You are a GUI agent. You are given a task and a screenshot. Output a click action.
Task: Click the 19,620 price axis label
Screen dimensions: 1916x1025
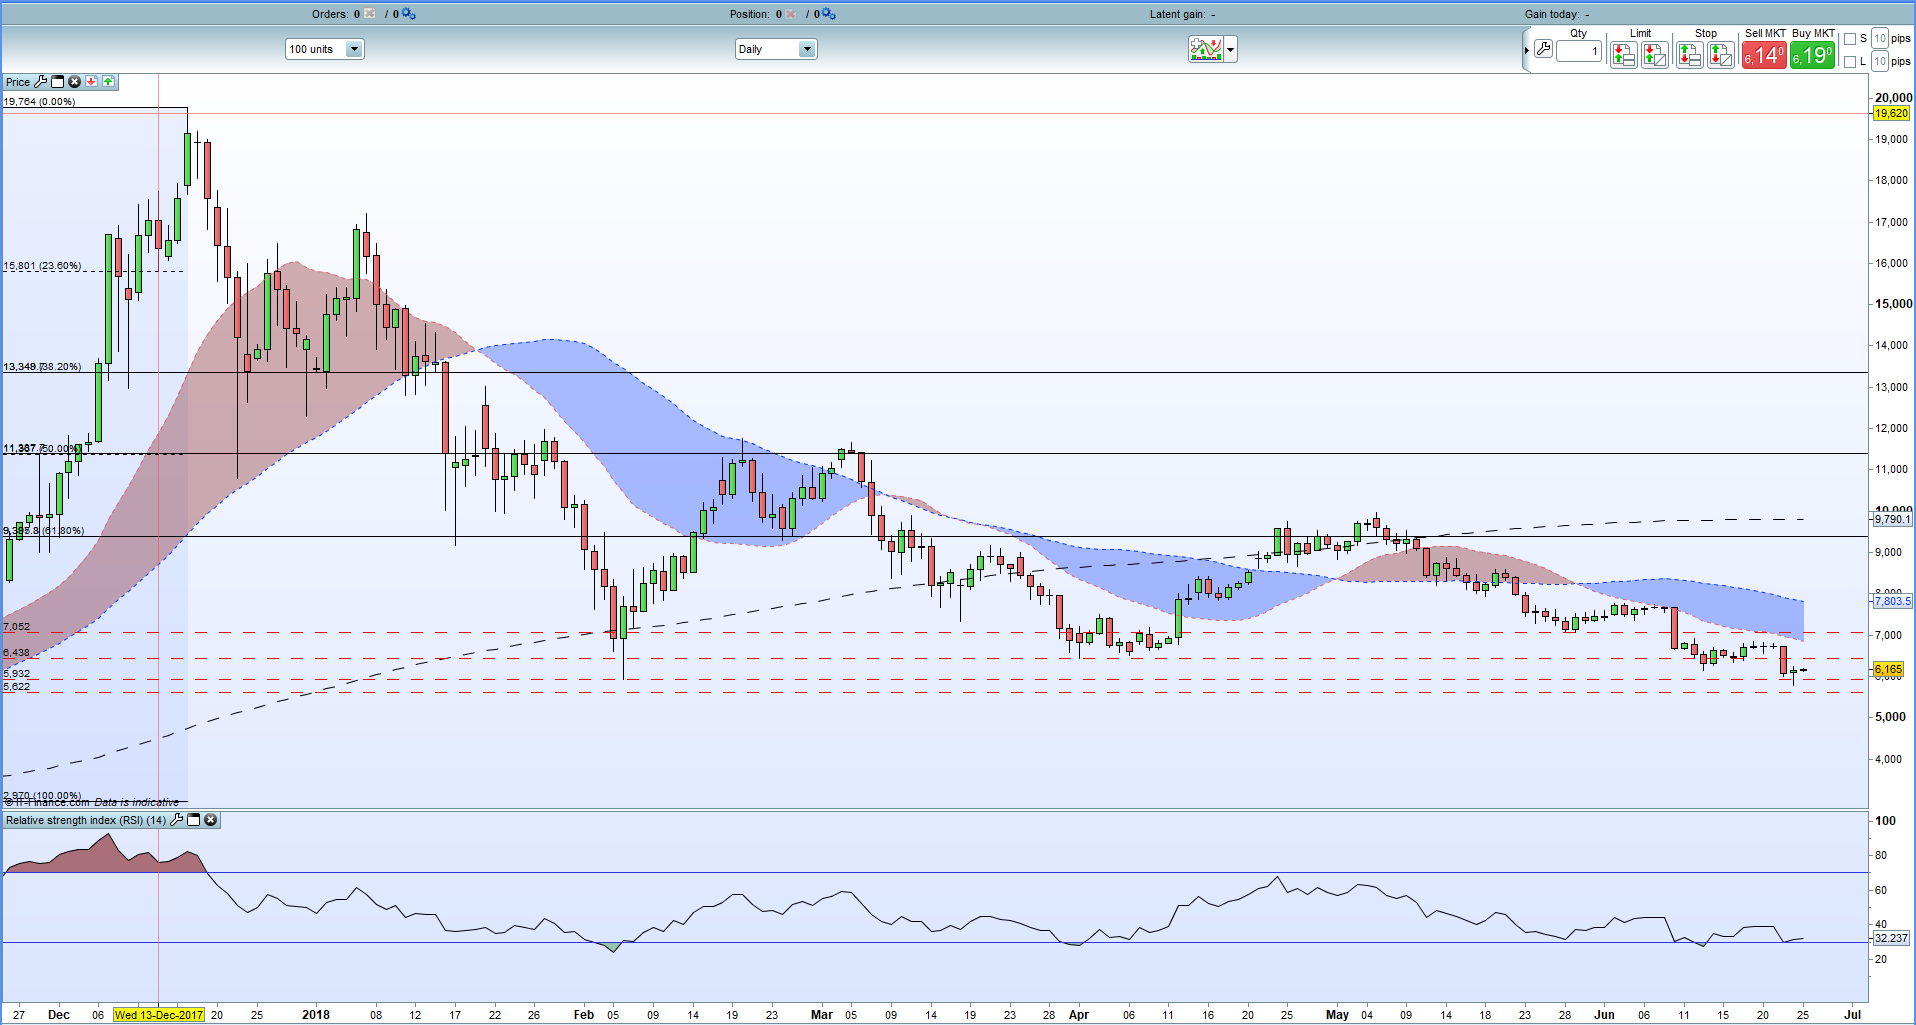click(x=1891, y=114)
